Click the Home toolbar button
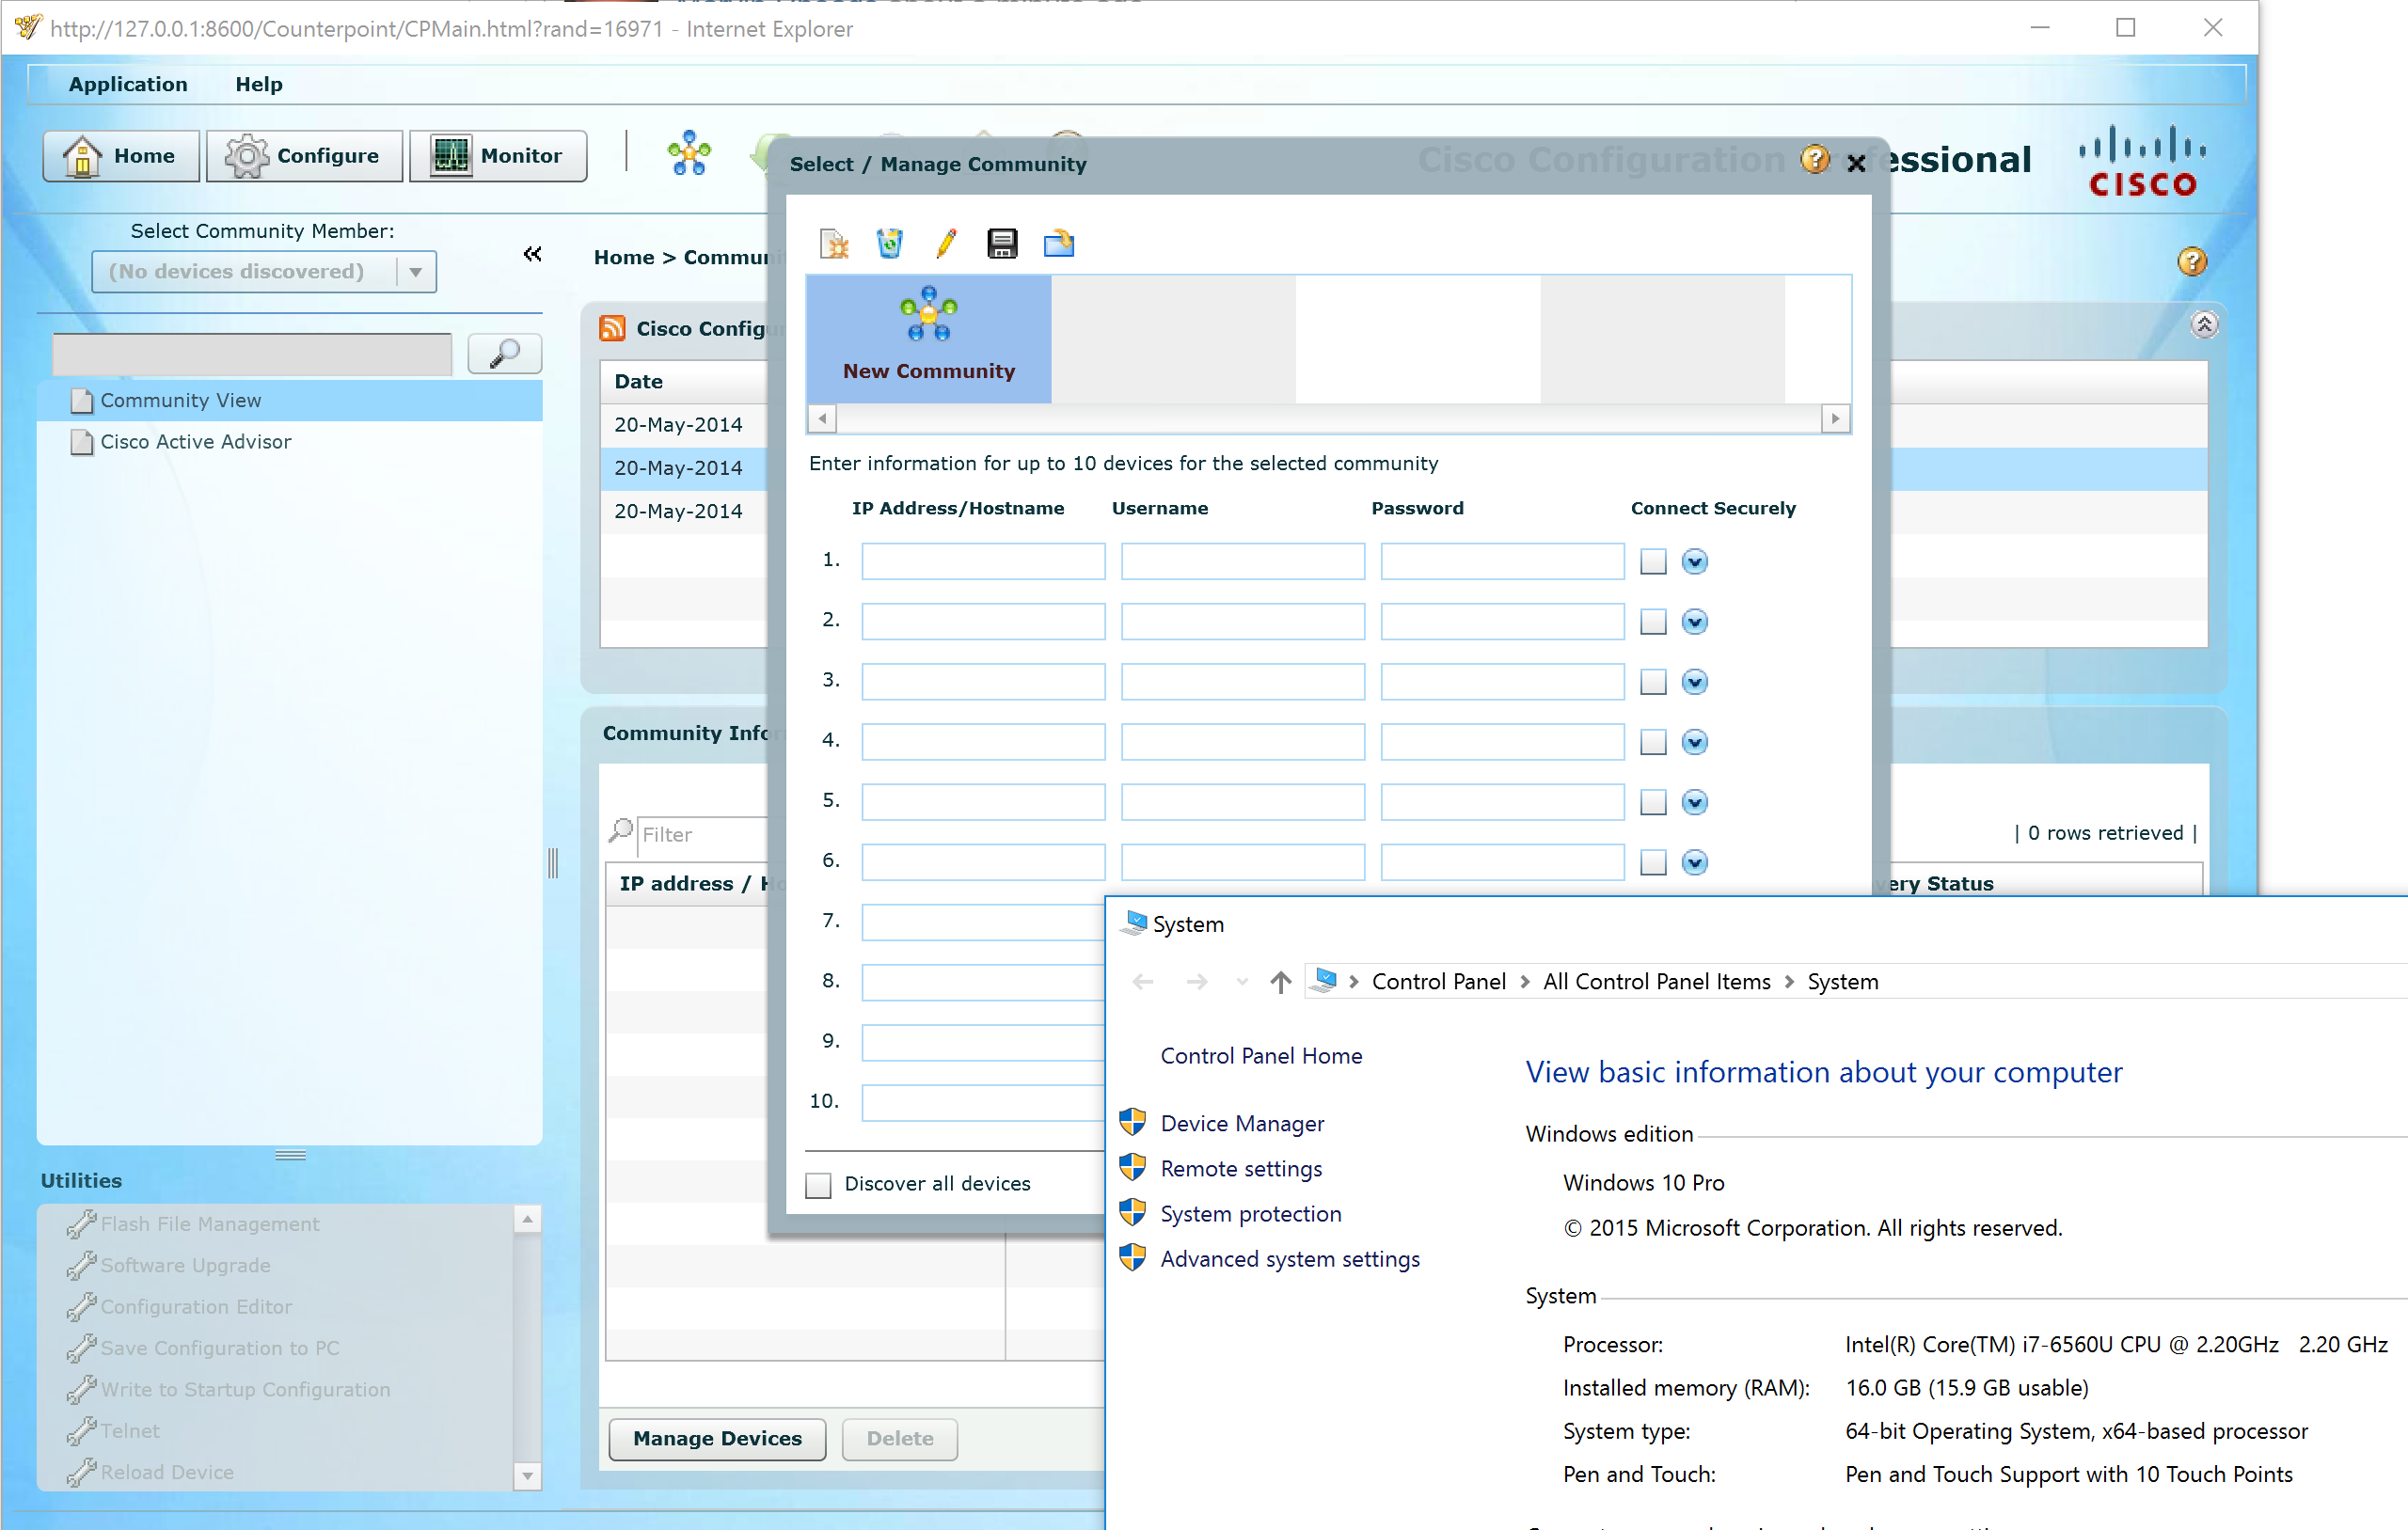Viewport: 2408px width, 1530px height. point(121,156)
